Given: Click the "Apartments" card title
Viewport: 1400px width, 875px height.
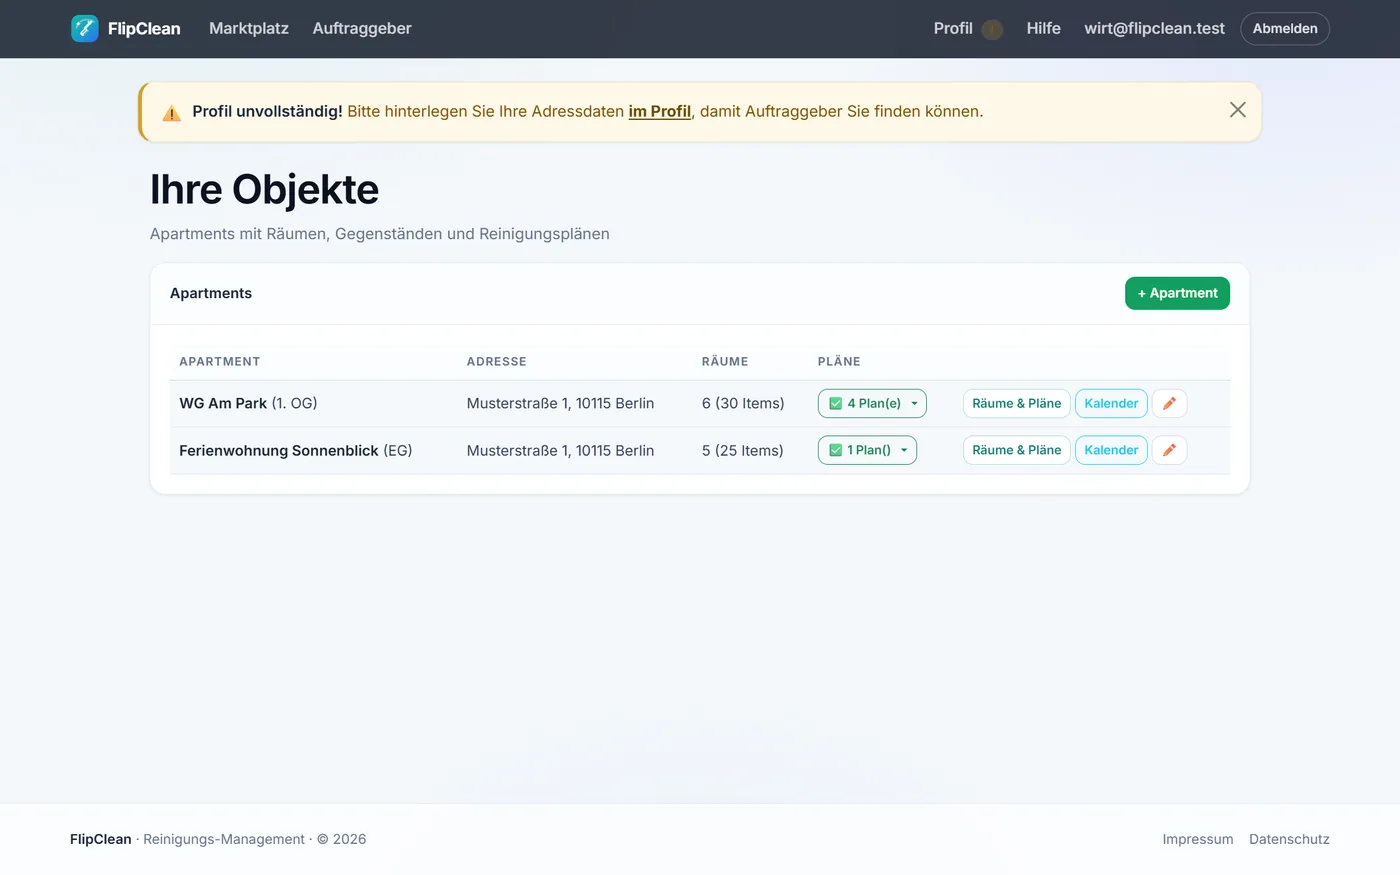Looking at the screenshot, I should [x=211, y=293].
